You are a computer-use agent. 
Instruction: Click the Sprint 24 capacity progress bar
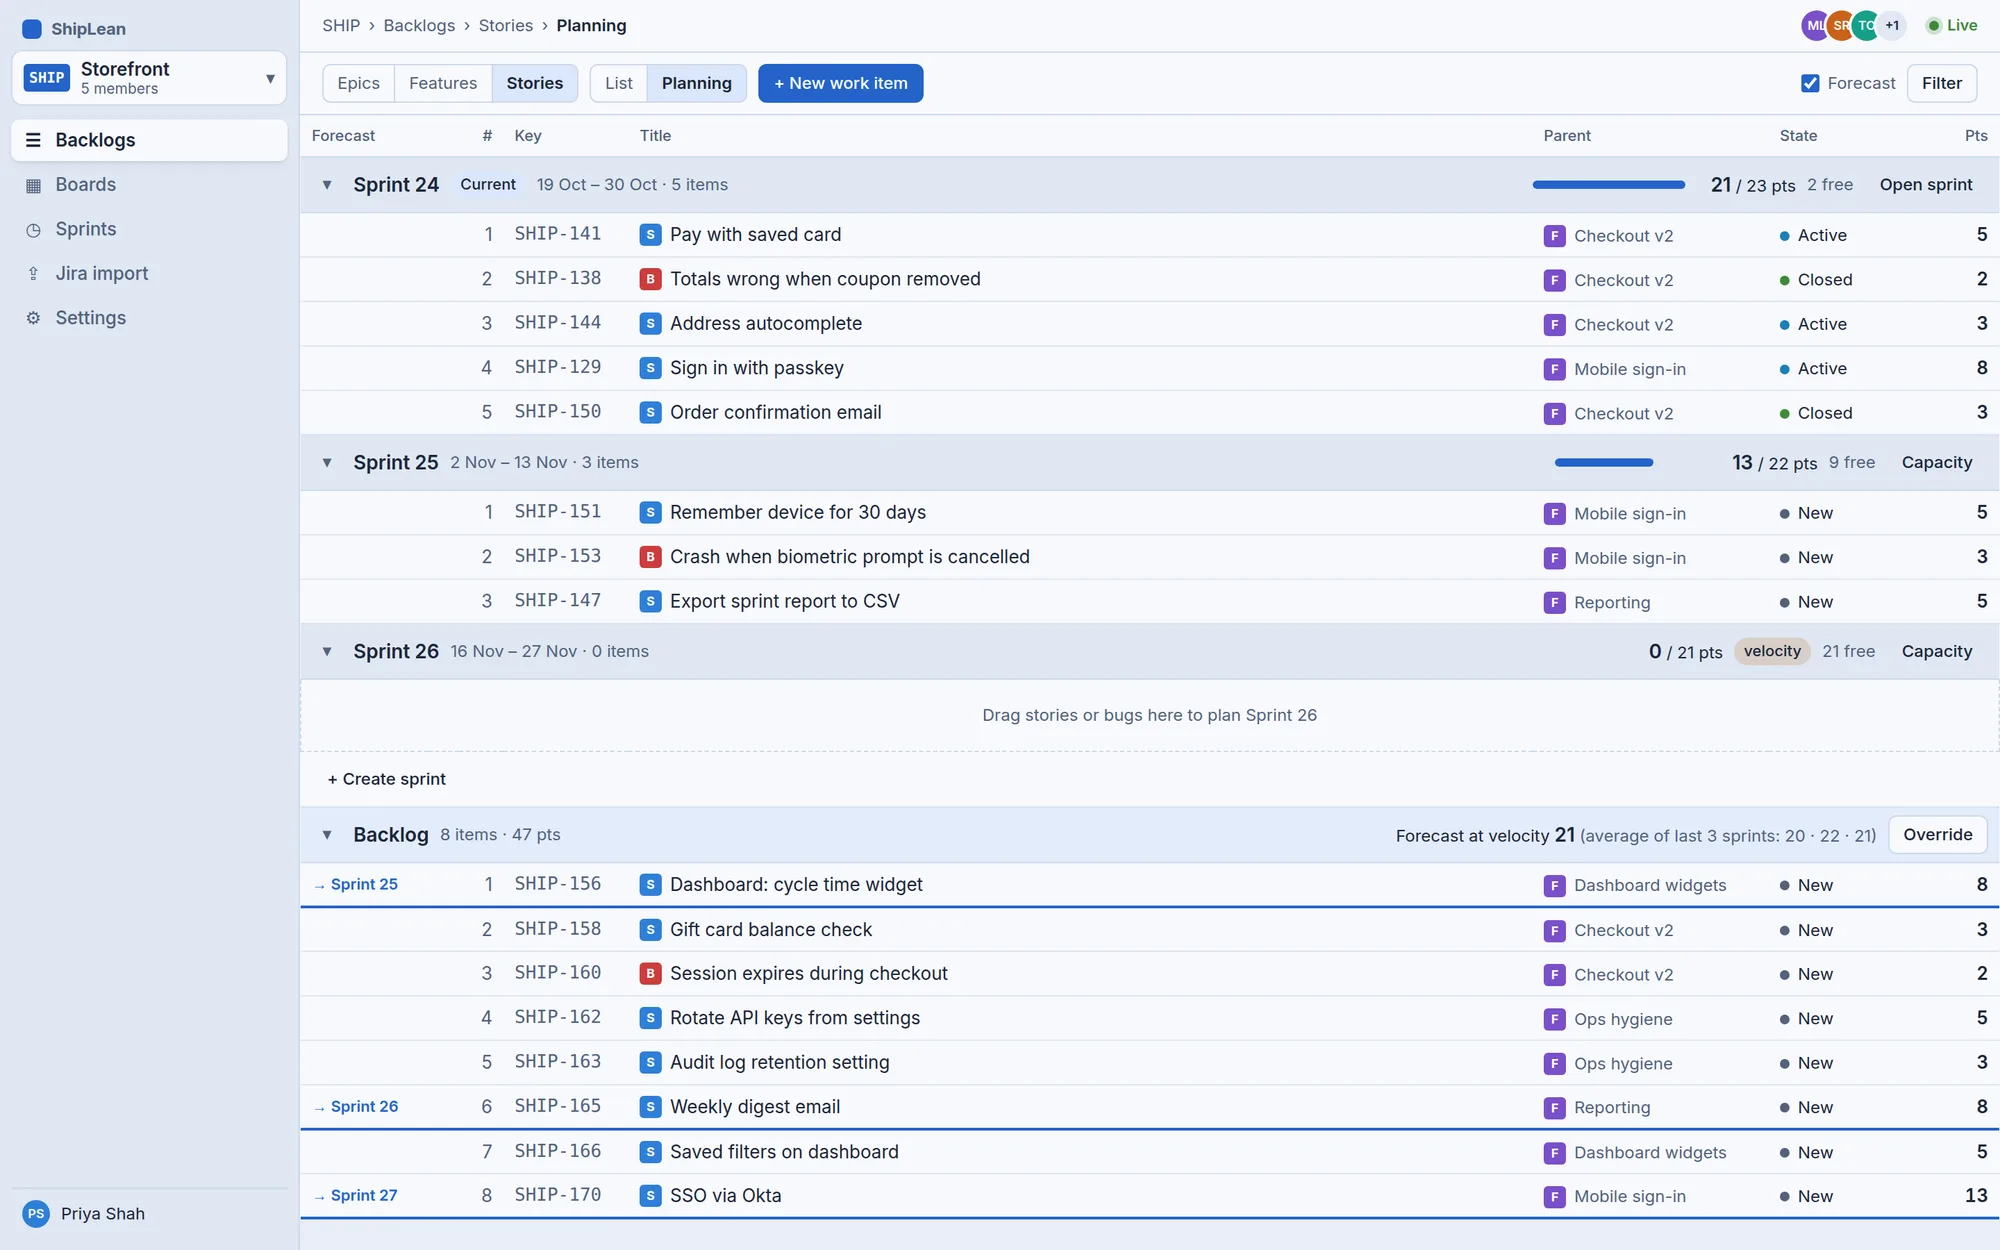(x=1608, y=185)
